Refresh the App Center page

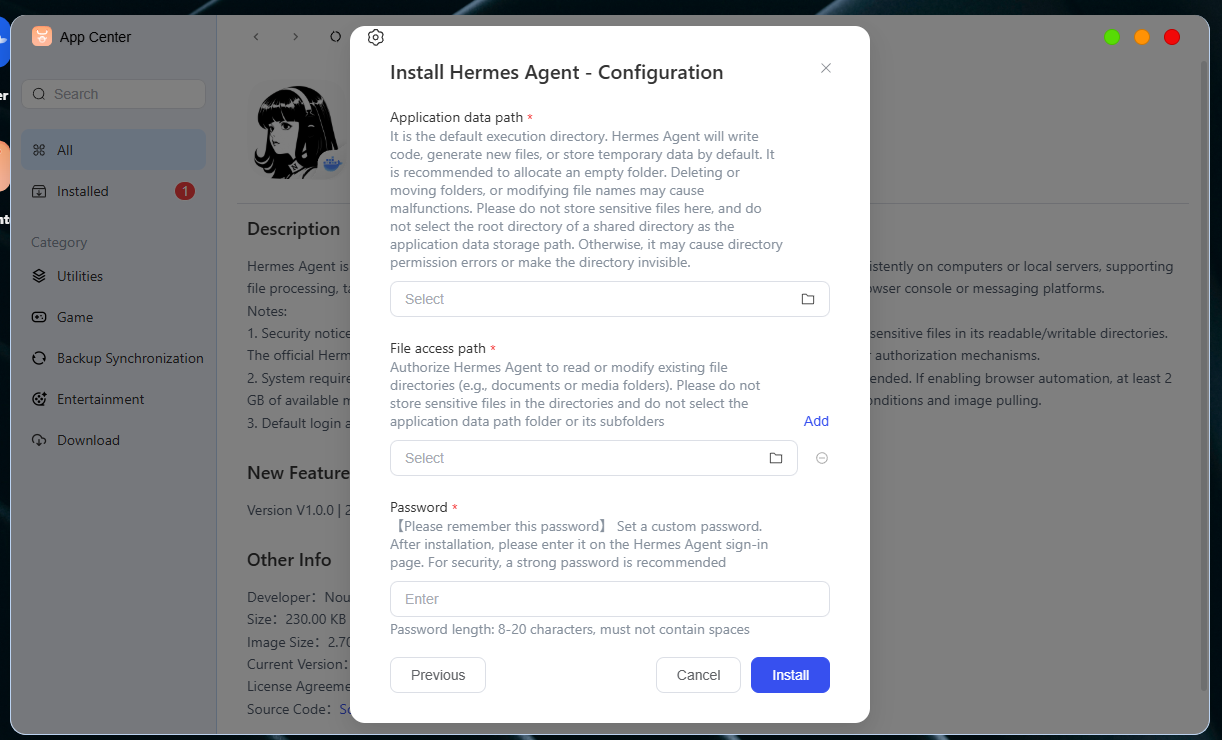336,37
